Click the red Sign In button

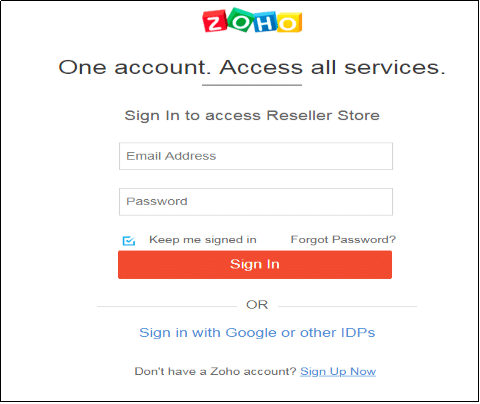point(255,265)
